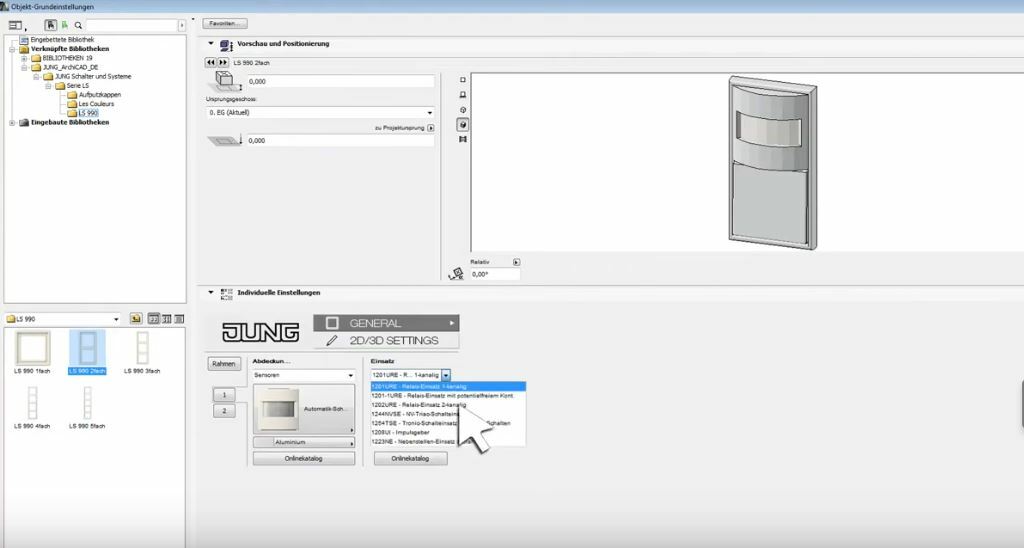
Task: Select the Aufputzkappen folder
Action: (99, 95)
